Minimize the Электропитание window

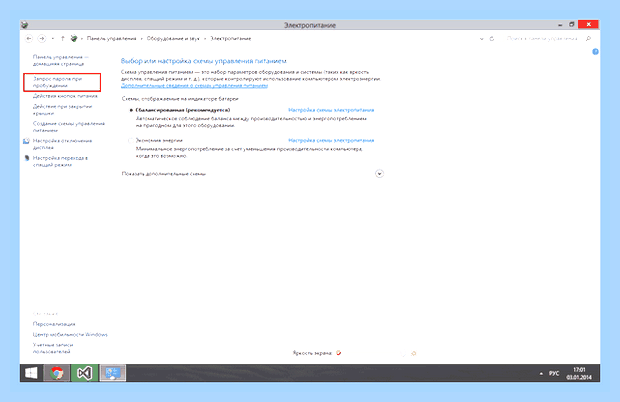pyautogui.click(x=560, y=25)
